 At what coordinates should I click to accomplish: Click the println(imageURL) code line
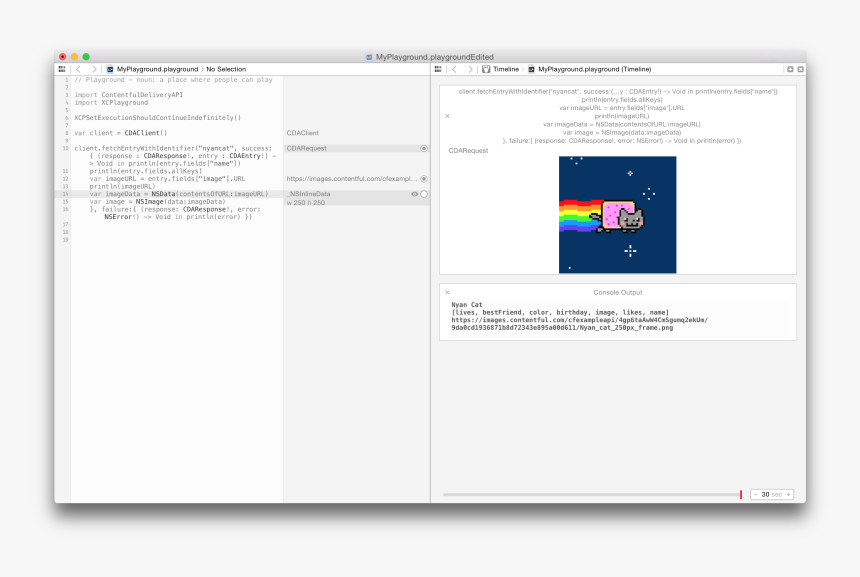[122, 186]
